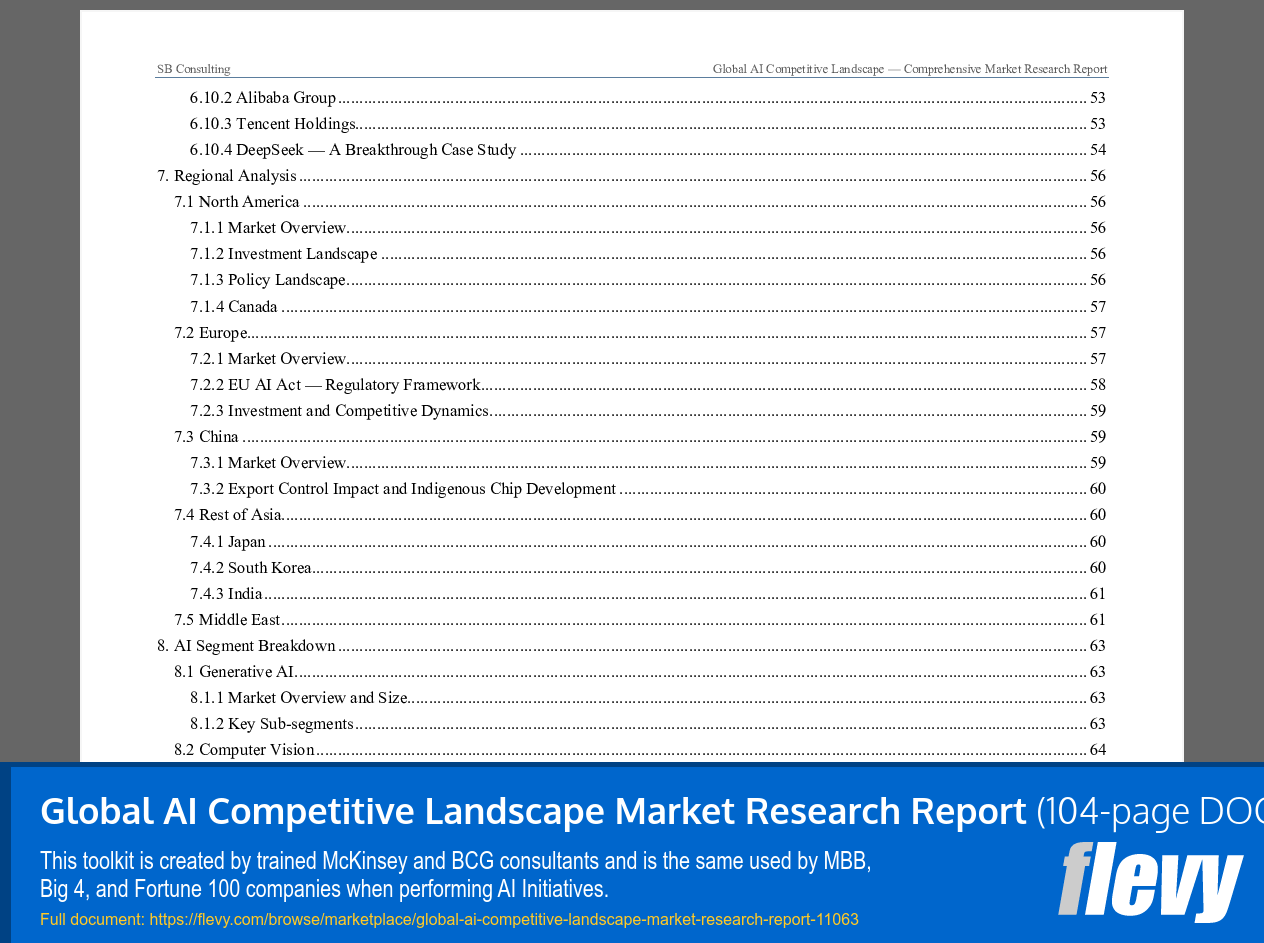This screenshot has width=1264, height=943.
Task: Open 7.3.2 Export Control Impact entry
Action: [x=403, y=488]
